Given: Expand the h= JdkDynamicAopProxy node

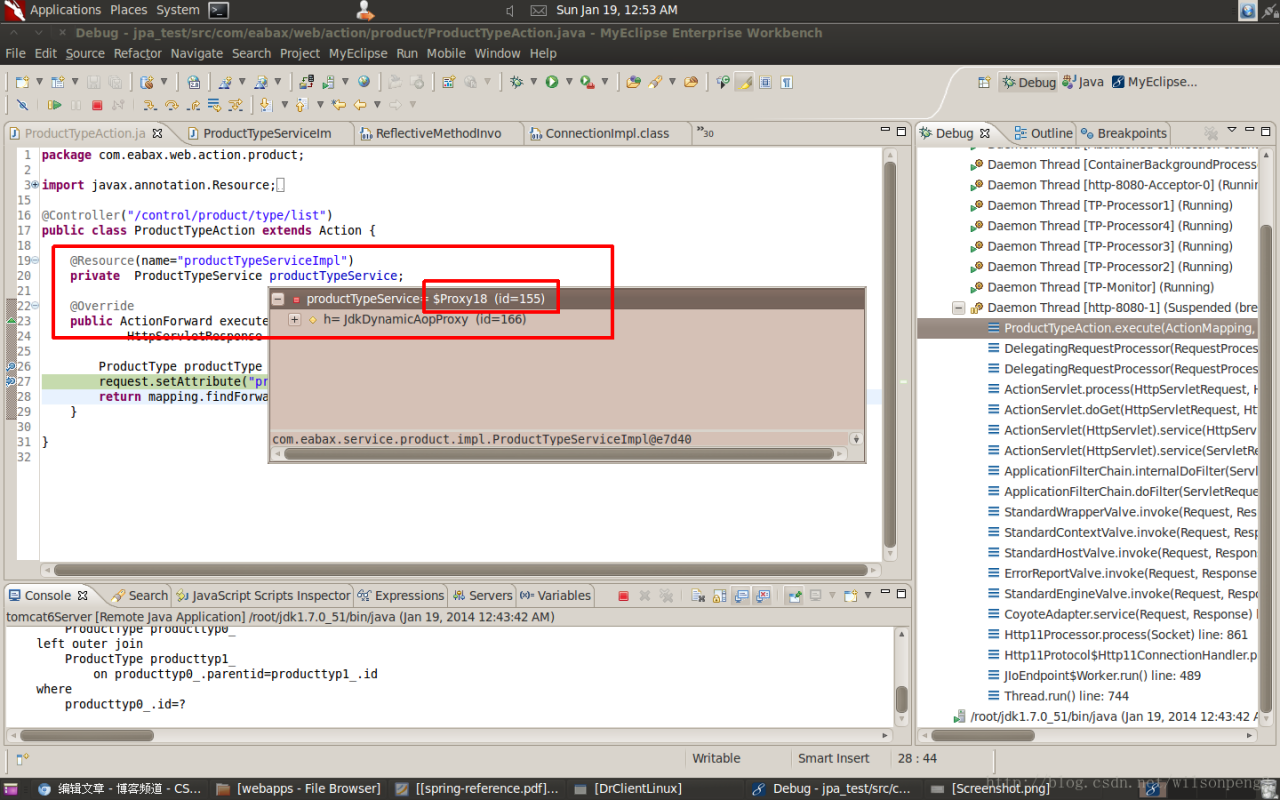Looking at the screenshot, I should click(294, 320).
